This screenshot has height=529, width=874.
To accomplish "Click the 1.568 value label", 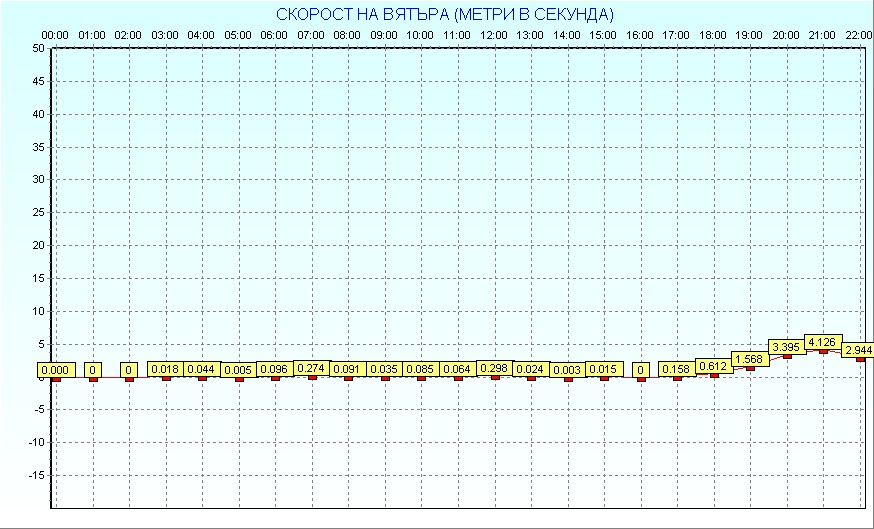I will pyautogui.click(x=750, y=359).
